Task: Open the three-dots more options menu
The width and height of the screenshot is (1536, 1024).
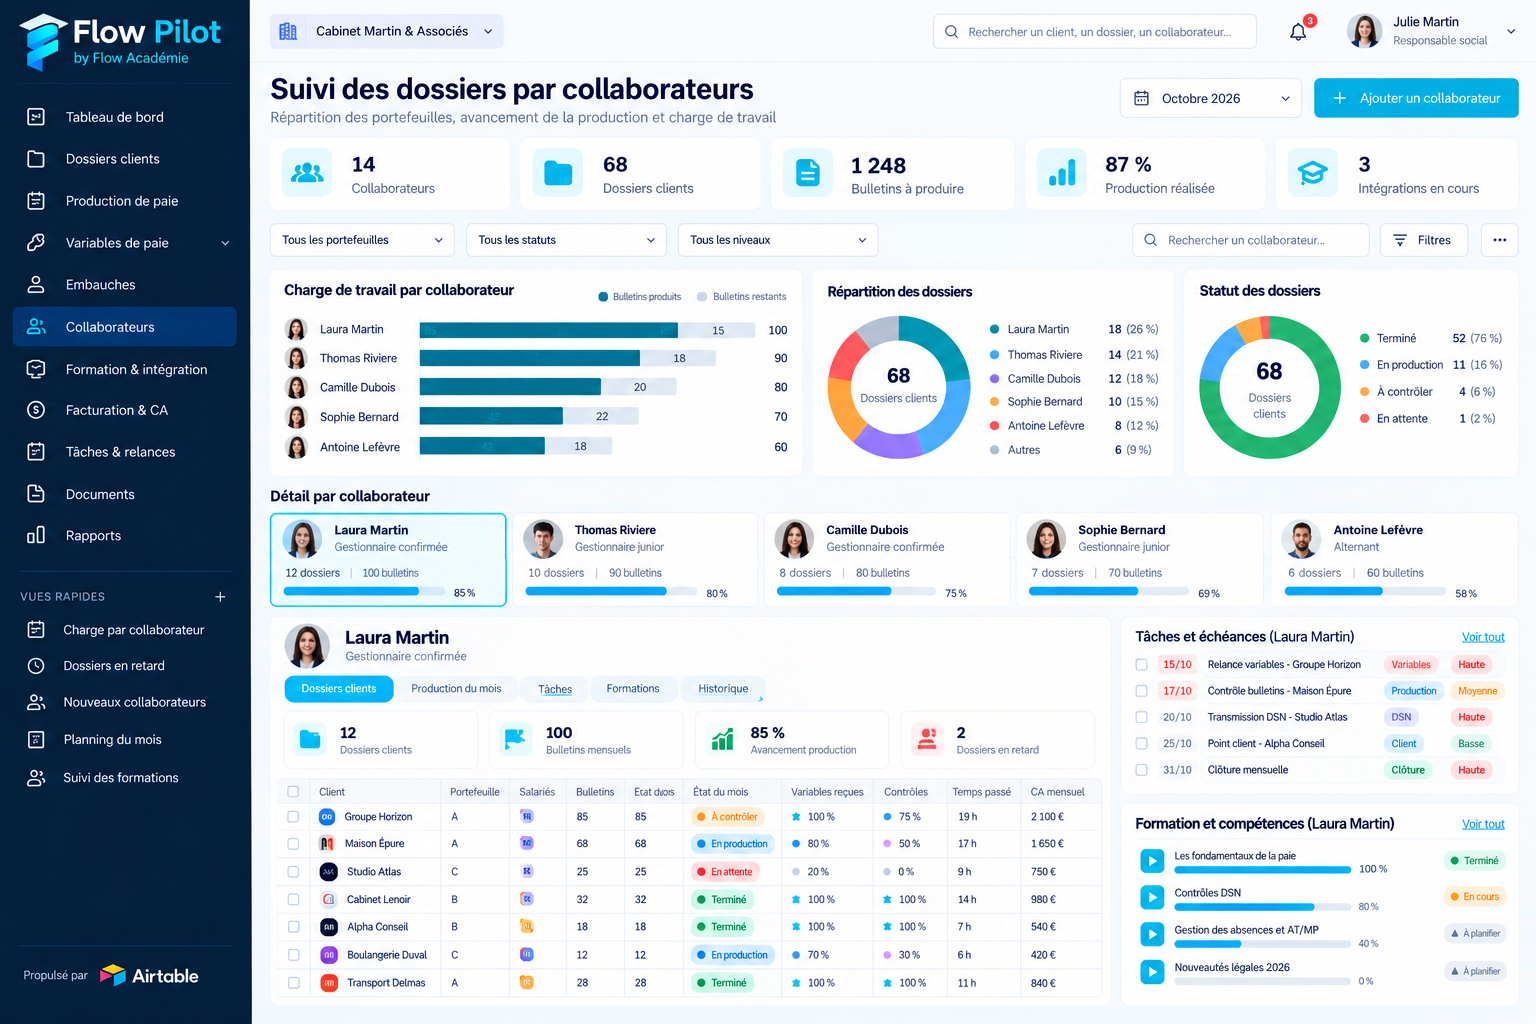Action: tap(1499, 240)
